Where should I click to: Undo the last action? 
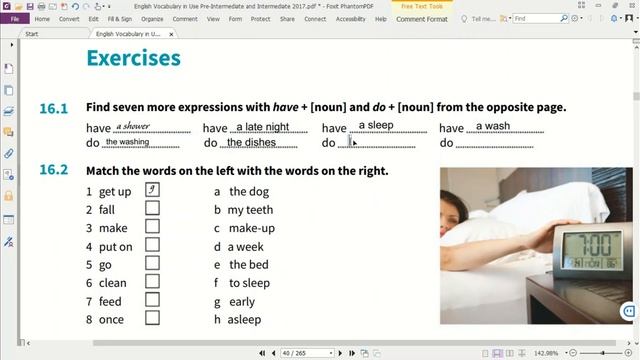coord(76,7)
